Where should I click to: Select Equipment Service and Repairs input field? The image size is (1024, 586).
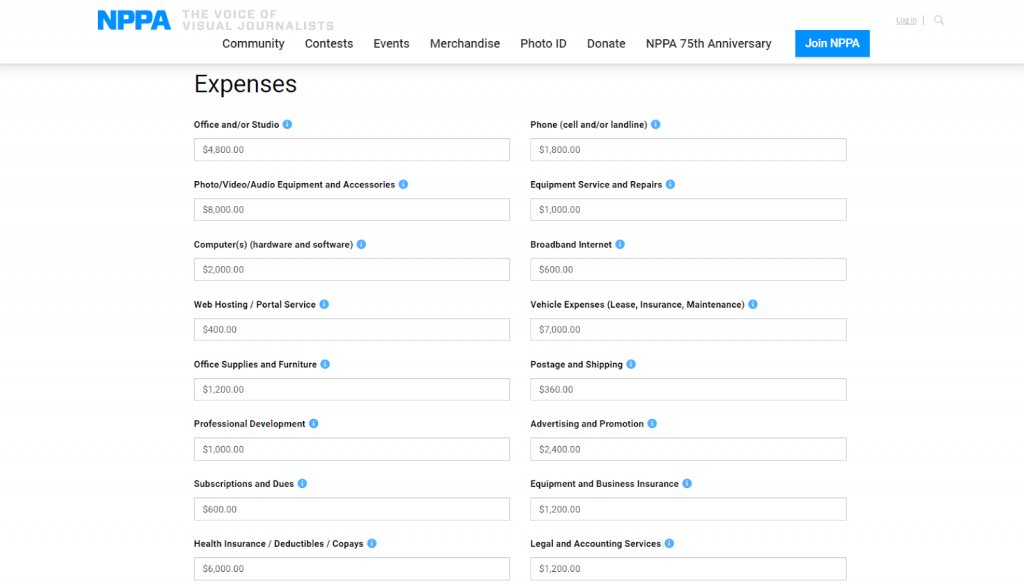click(x=688, y=210)
